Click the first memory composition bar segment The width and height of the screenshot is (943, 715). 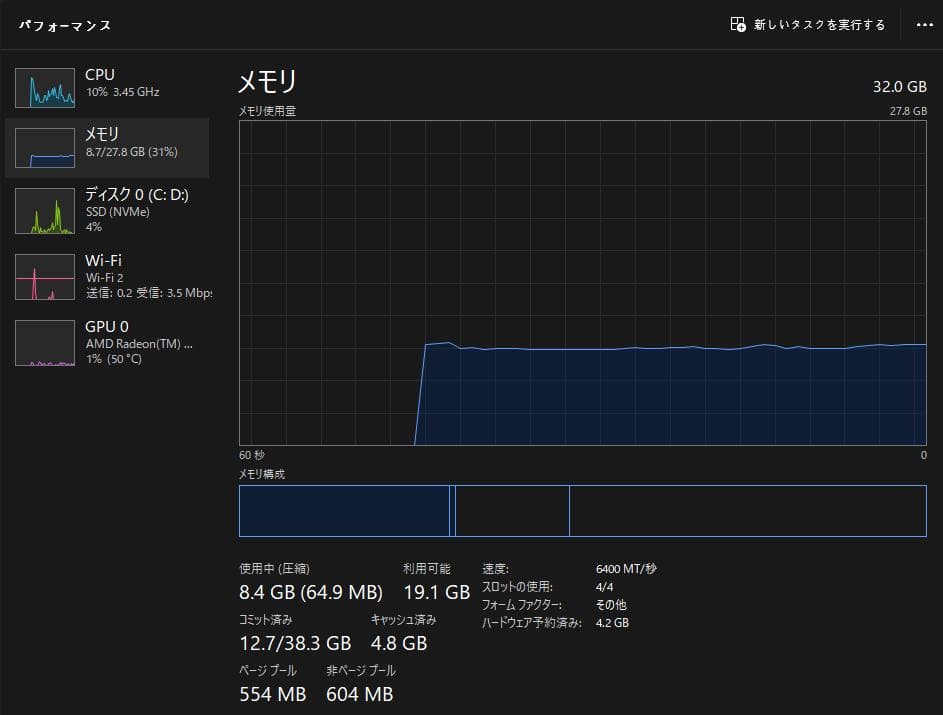[x=343, y=510]
